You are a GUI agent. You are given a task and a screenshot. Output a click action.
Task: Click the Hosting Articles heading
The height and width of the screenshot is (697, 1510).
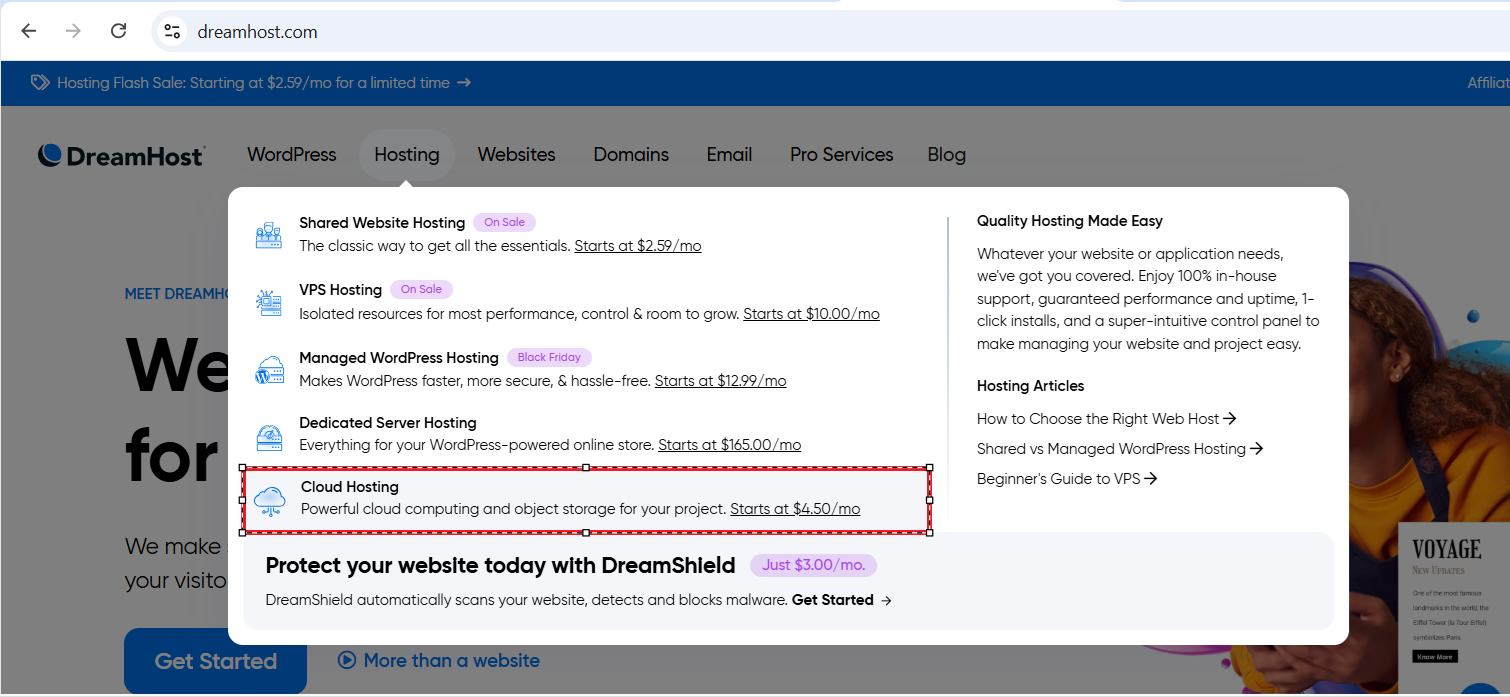click(1031, 386)
